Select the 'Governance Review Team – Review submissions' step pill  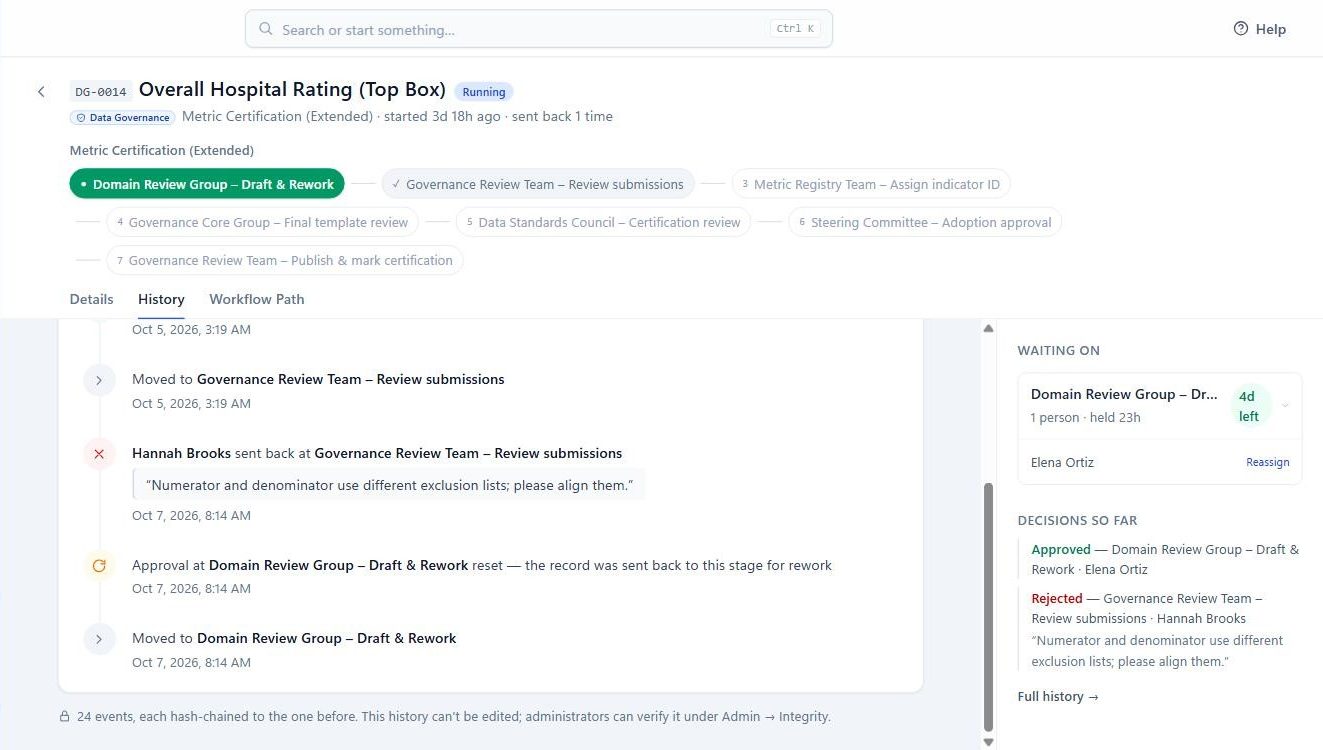click(x=538, y=184)
